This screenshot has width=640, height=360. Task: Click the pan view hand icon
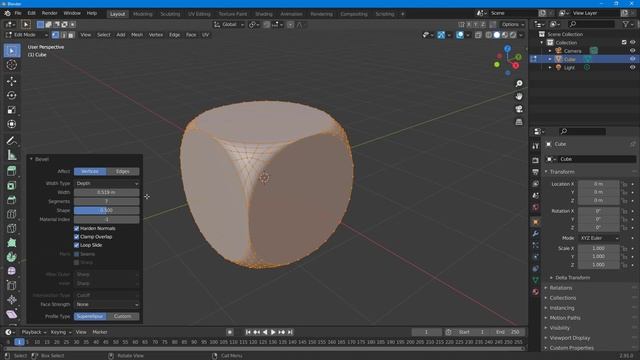[519, 96]
